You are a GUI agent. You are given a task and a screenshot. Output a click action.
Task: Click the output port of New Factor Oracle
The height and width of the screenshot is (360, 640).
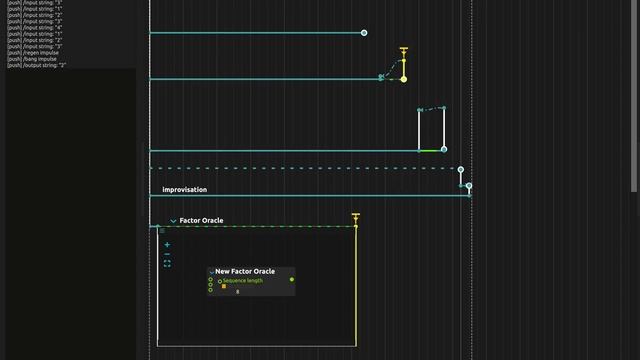click(x=292, y=280)
